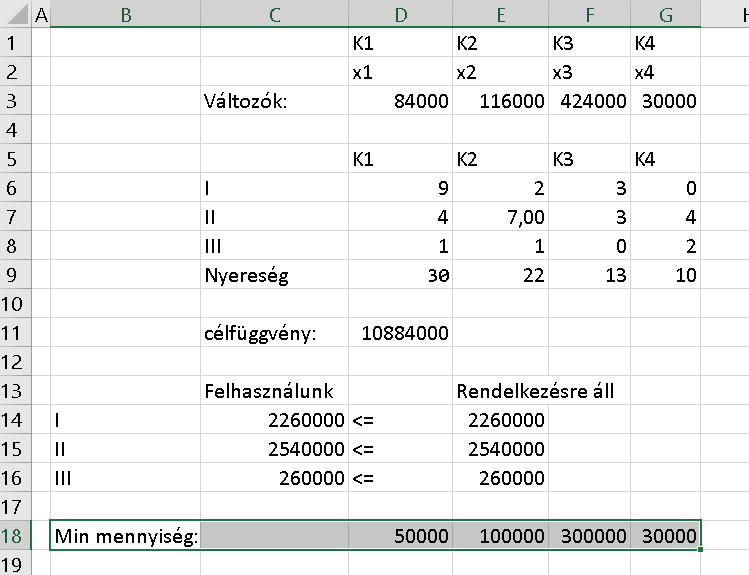749x575 pixels.
Task: Select row 11 header
Action: tap(14, 333)
